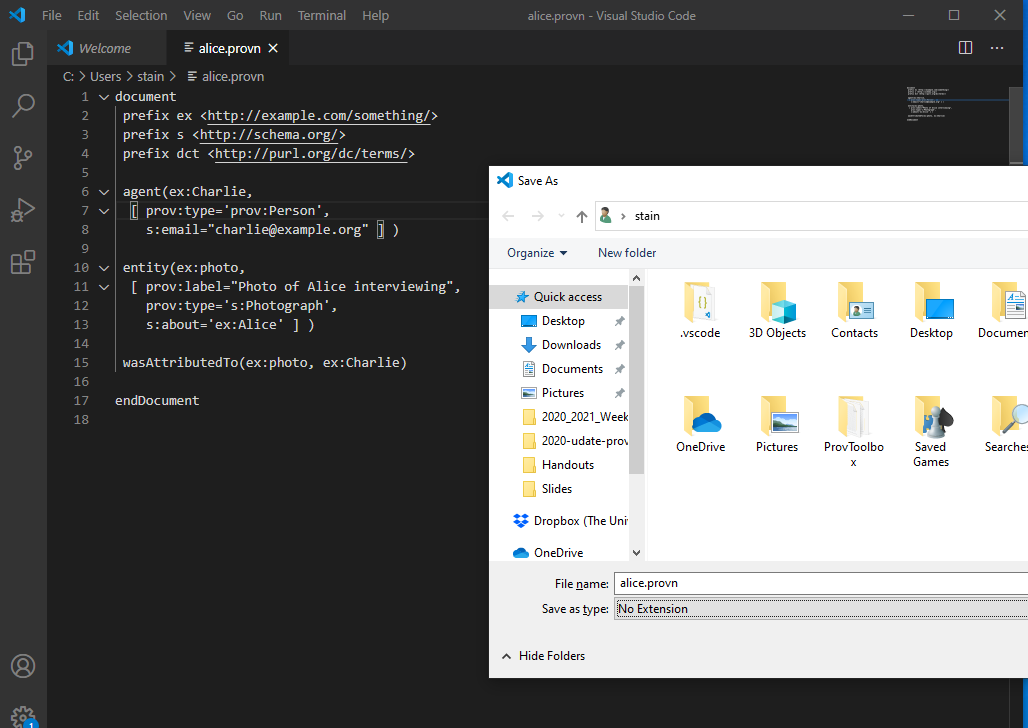This screenshot has width=1028, height=728.
Task: Collapse the fold at line 11
Action: 104,287
